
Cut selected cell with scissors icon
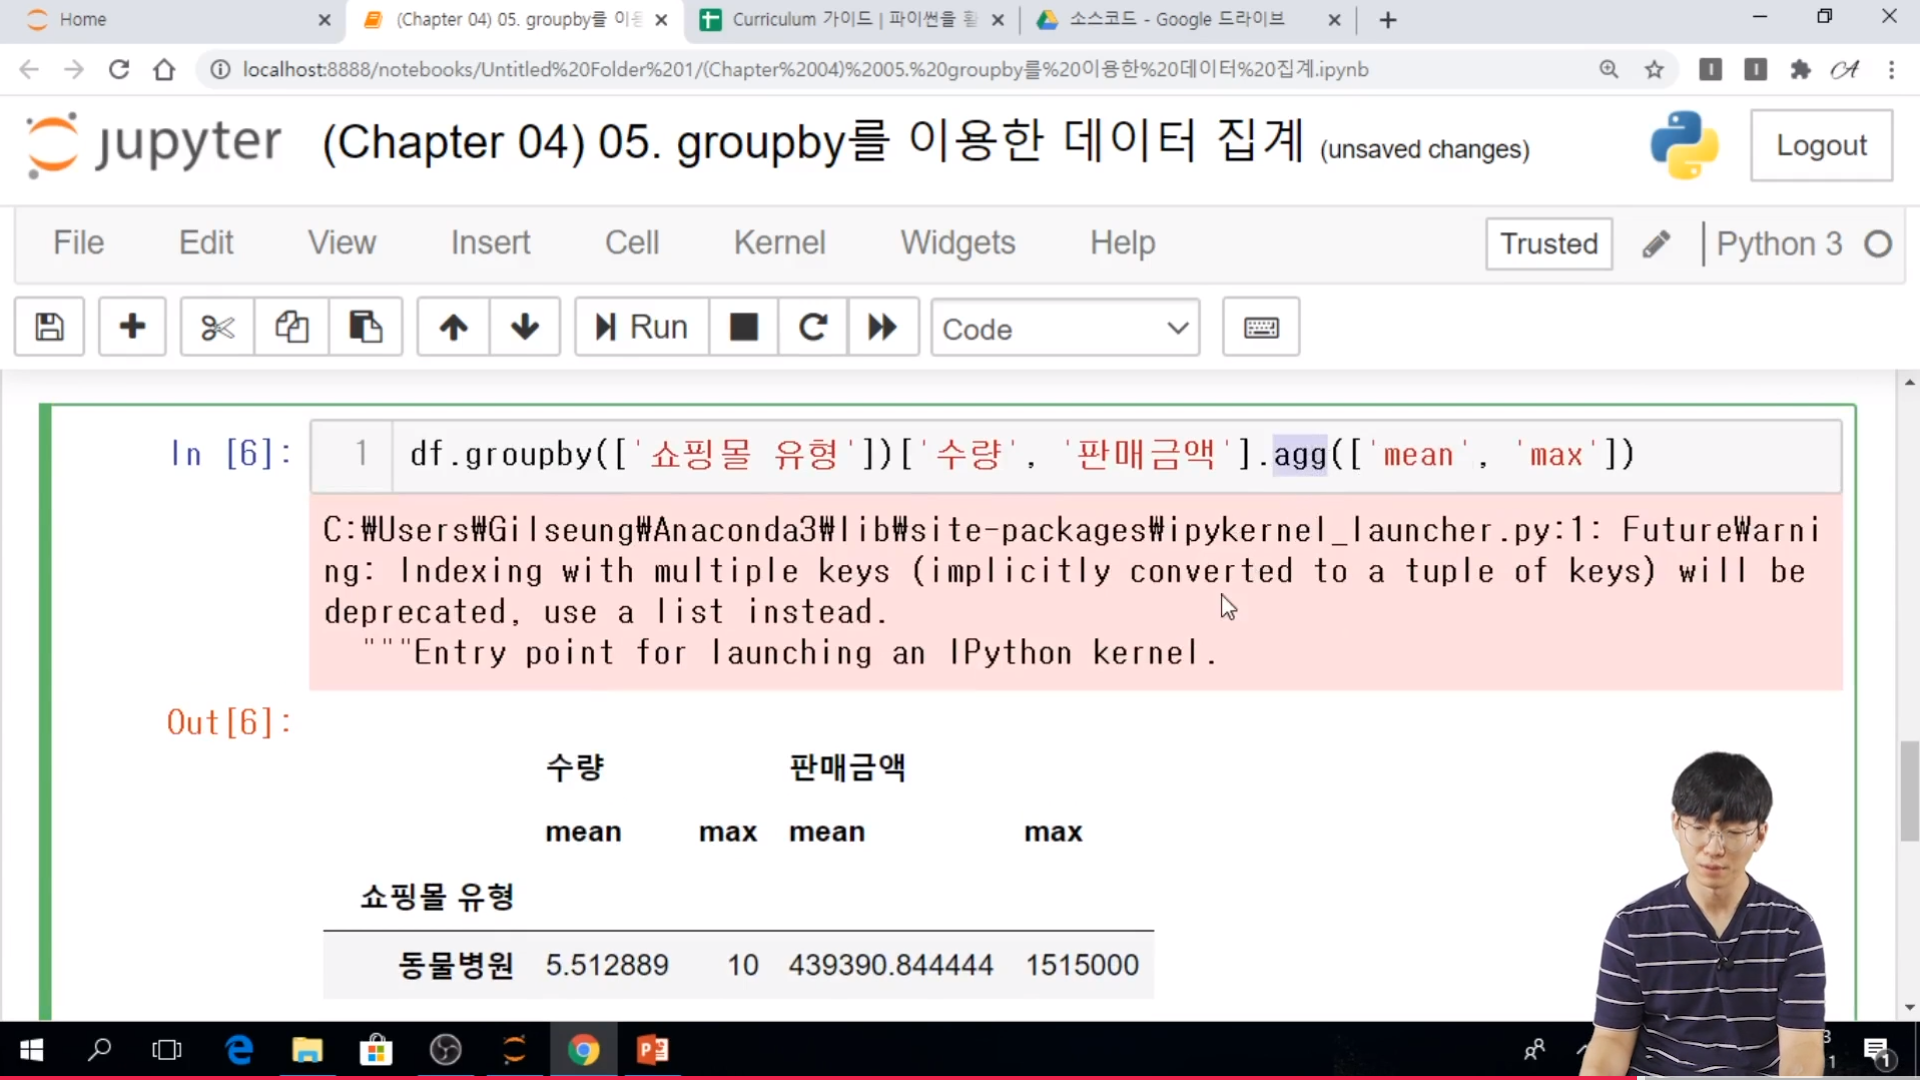(x=217, y=327)
